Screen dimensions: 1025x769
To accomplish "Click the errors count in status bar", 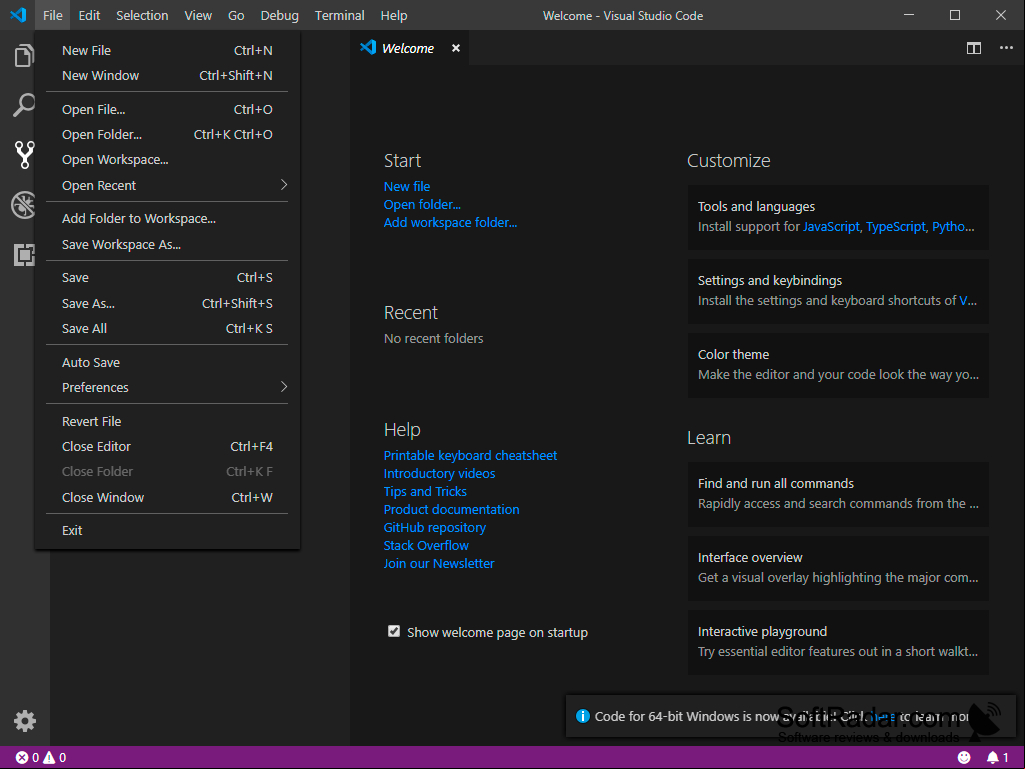I will click(27, 757).
